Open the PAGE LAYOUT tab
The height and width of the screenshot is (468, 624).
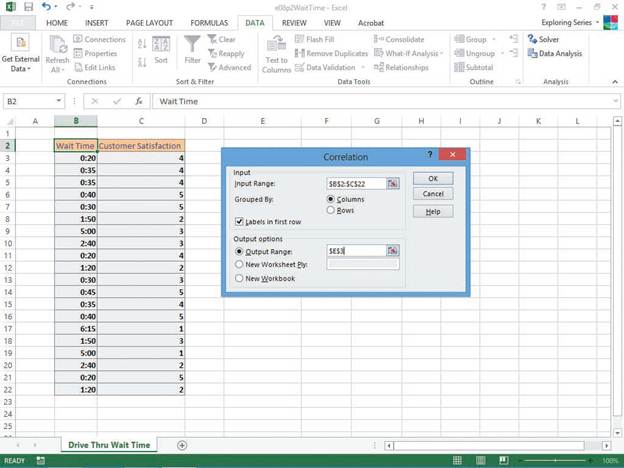(x=147, y=21)
